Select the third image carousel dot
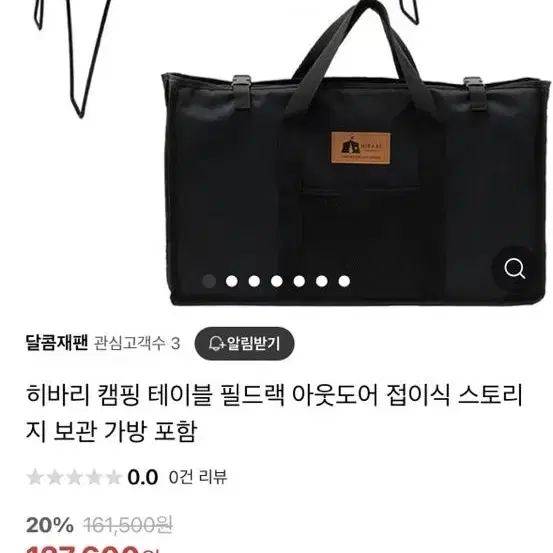This screenshot has width=553, height=553. coord(254,281)
